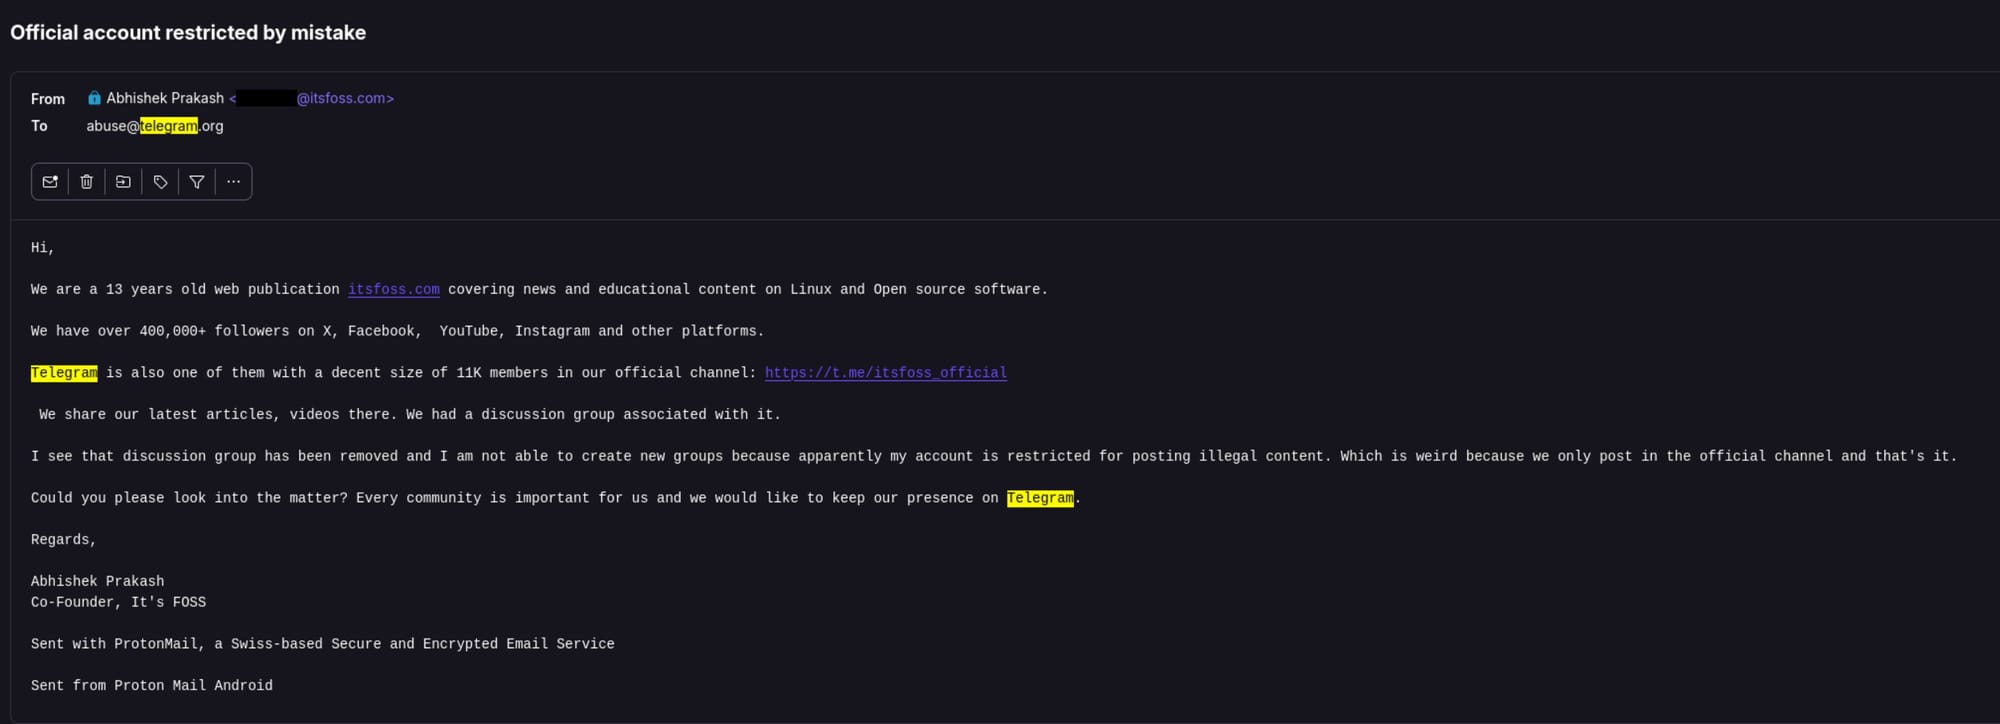The height and width of the screenshot is (724, 2000).
Task: Click the subject 'Official account restricted by mistake'
Action: [x=188, y=33]
